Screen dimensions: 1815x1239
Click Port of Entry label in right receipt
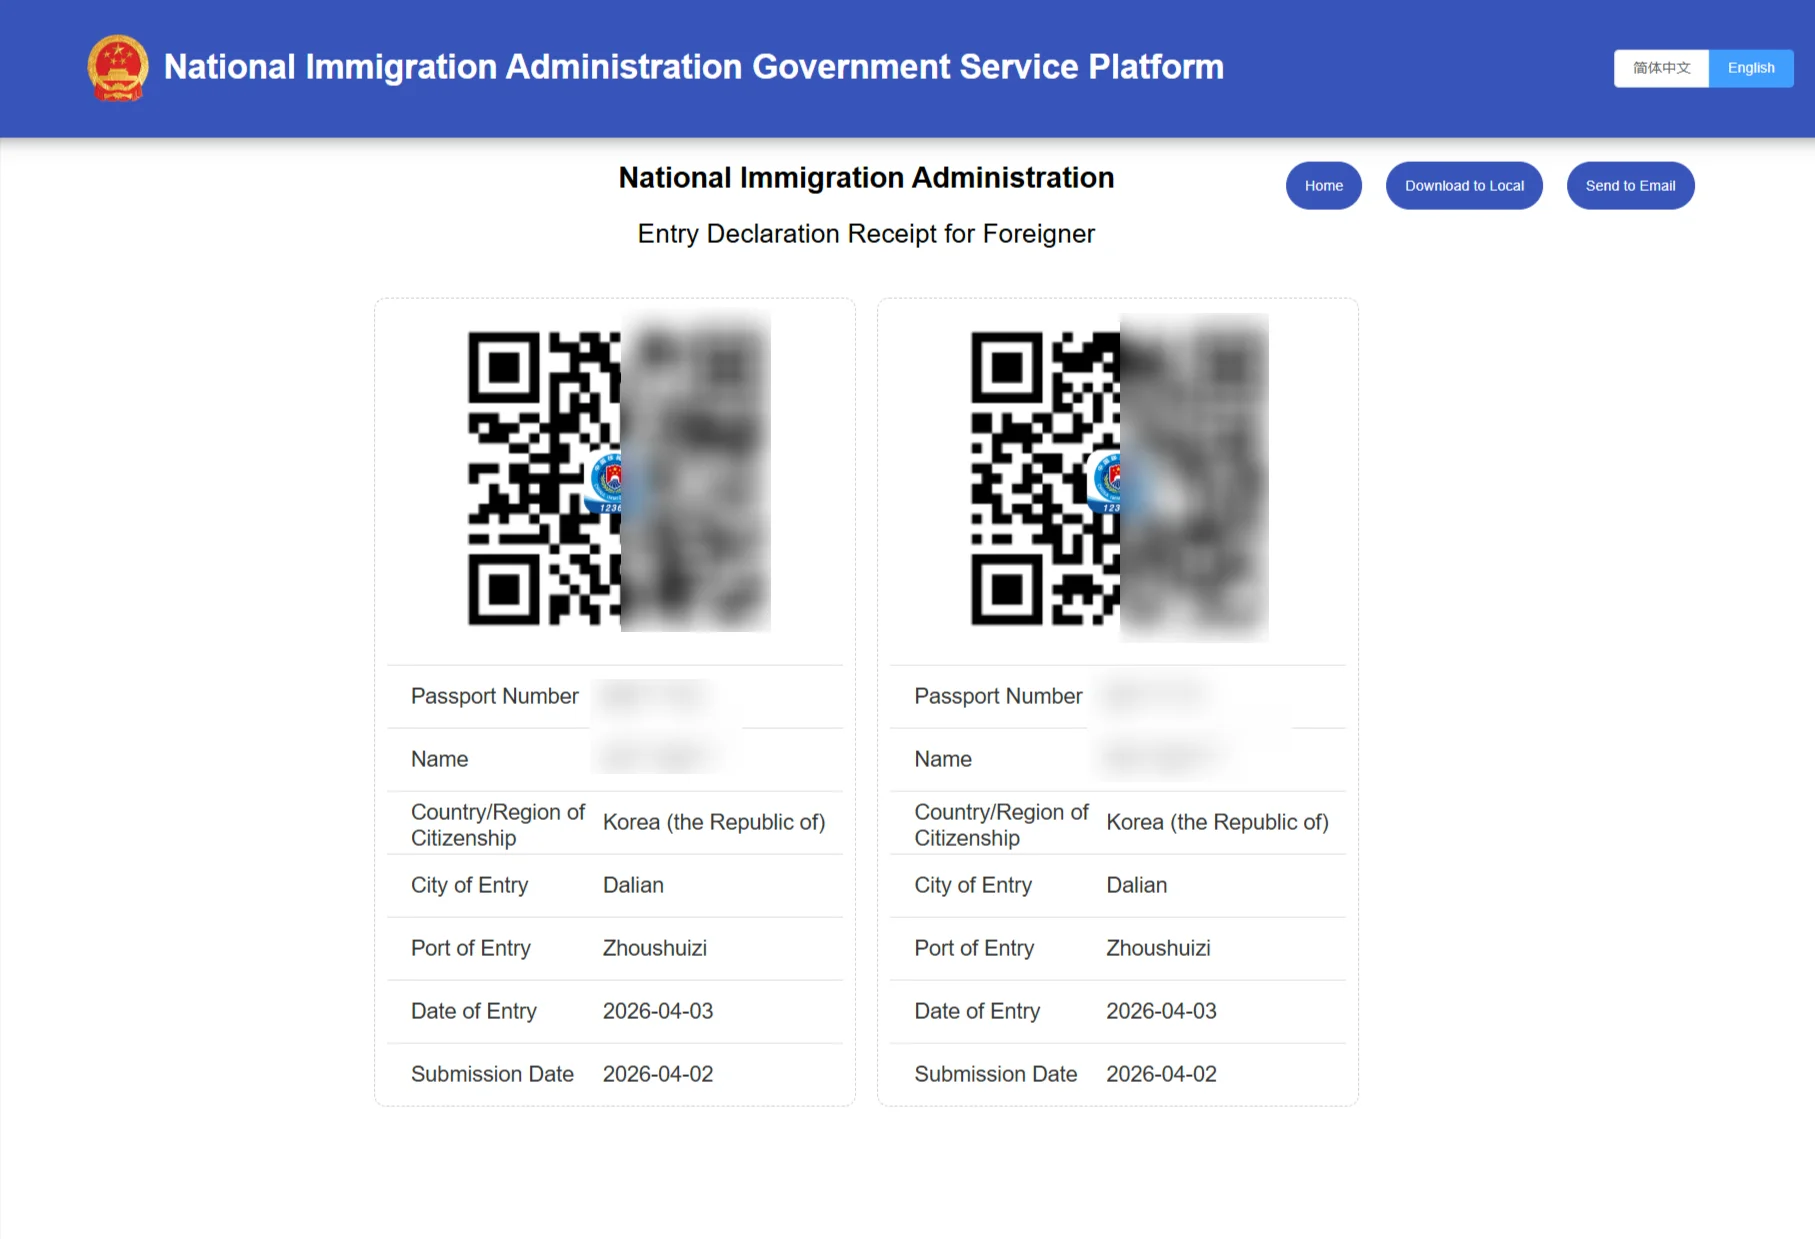point(974,948)
